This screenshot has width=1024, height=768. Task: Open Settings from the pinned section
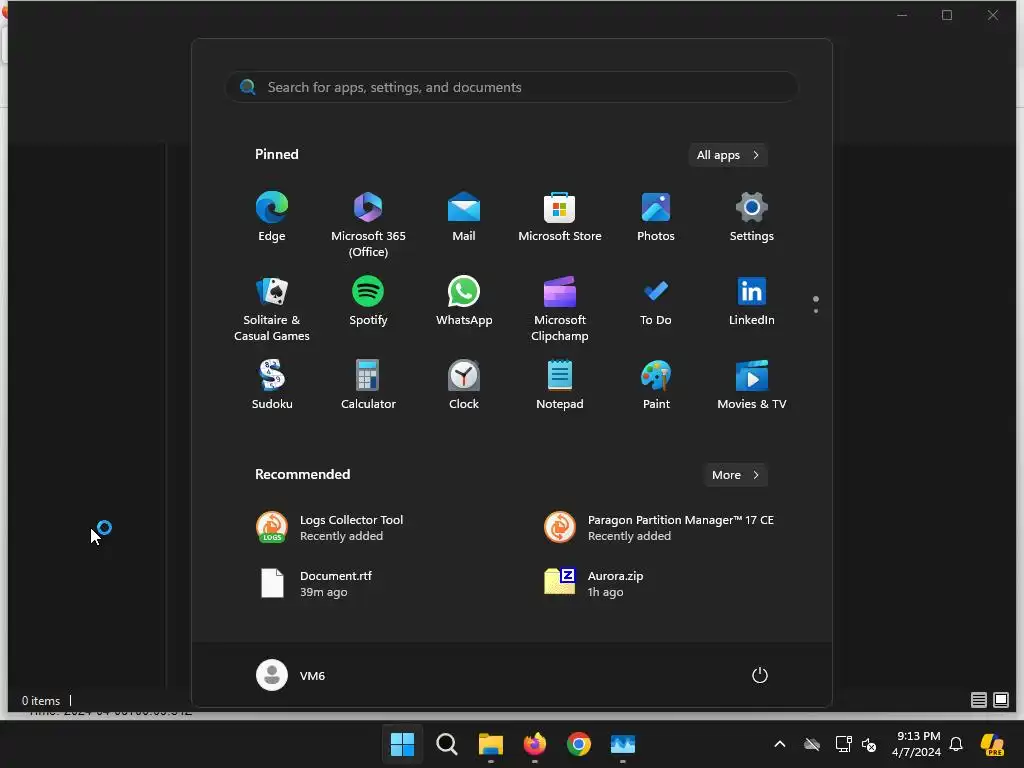pyautogui.click(x=752, y=216)
